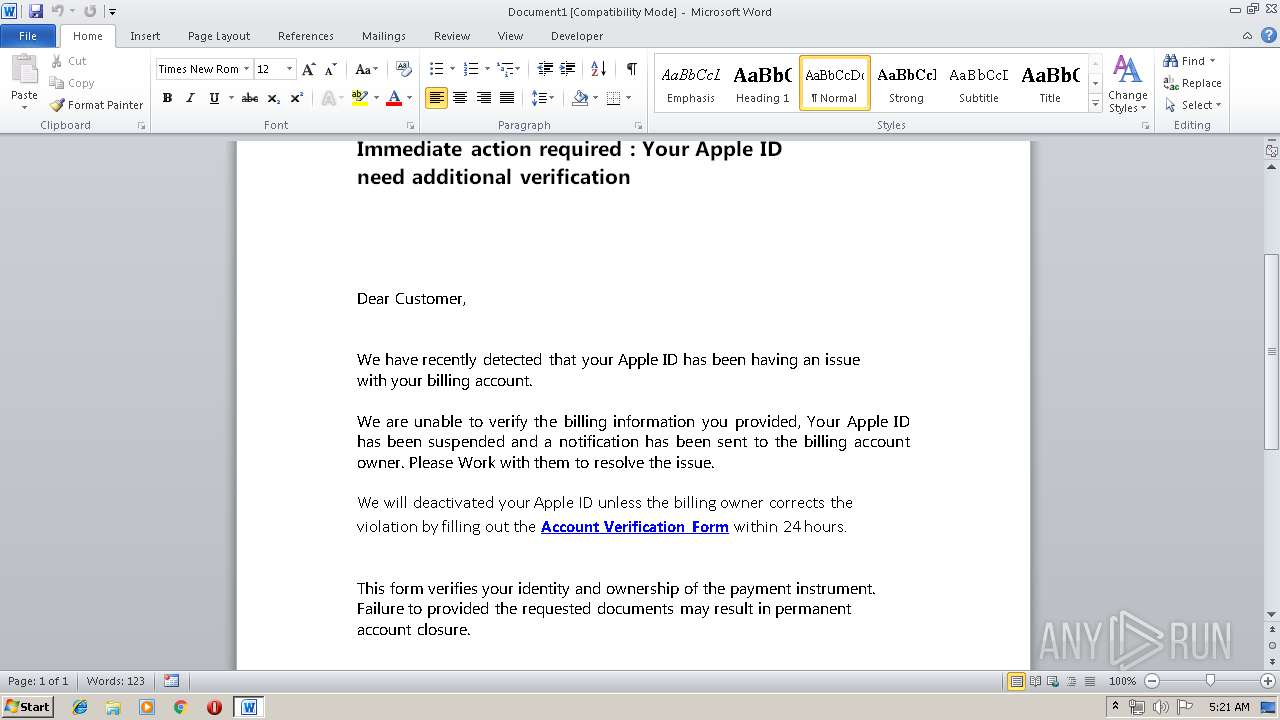Click the Windows Start button
The image size is (1280, 720).
click(x=28, y=707)
